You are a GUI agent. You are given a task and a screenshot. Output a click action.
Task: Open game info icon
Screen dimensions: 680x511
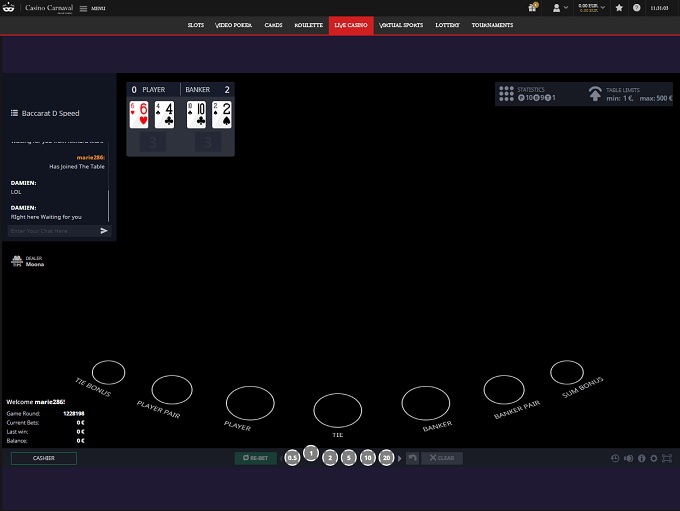[x=641, y=458]
